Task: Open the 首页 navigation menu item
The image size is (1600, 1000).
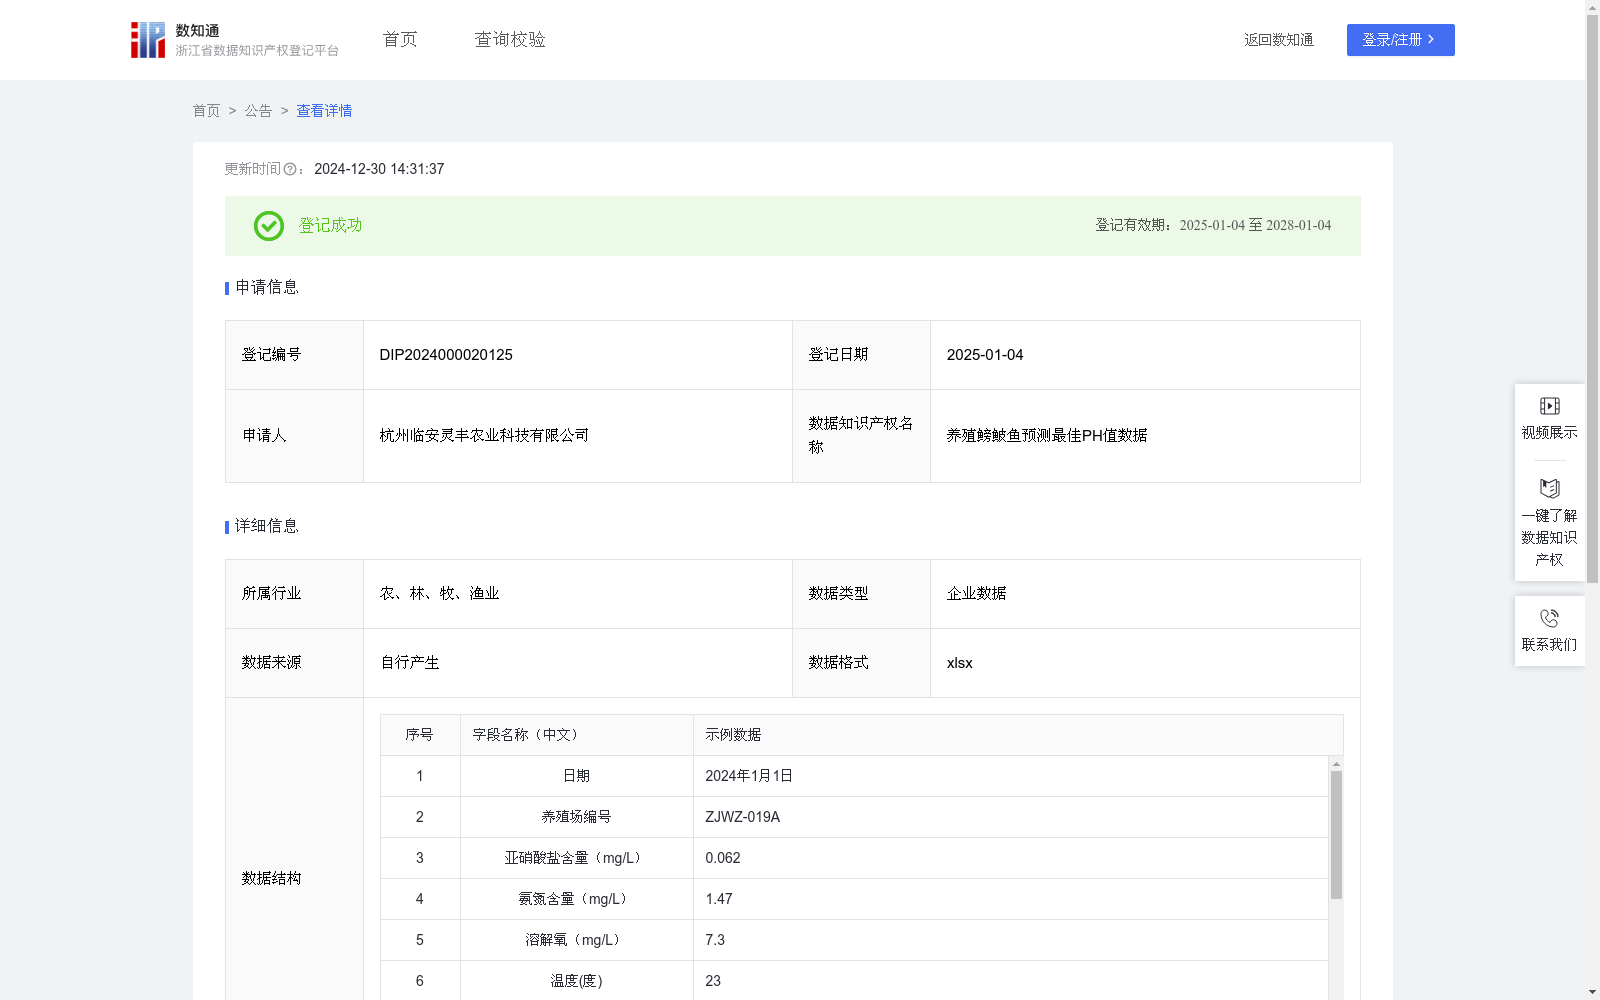Action: 398,39
